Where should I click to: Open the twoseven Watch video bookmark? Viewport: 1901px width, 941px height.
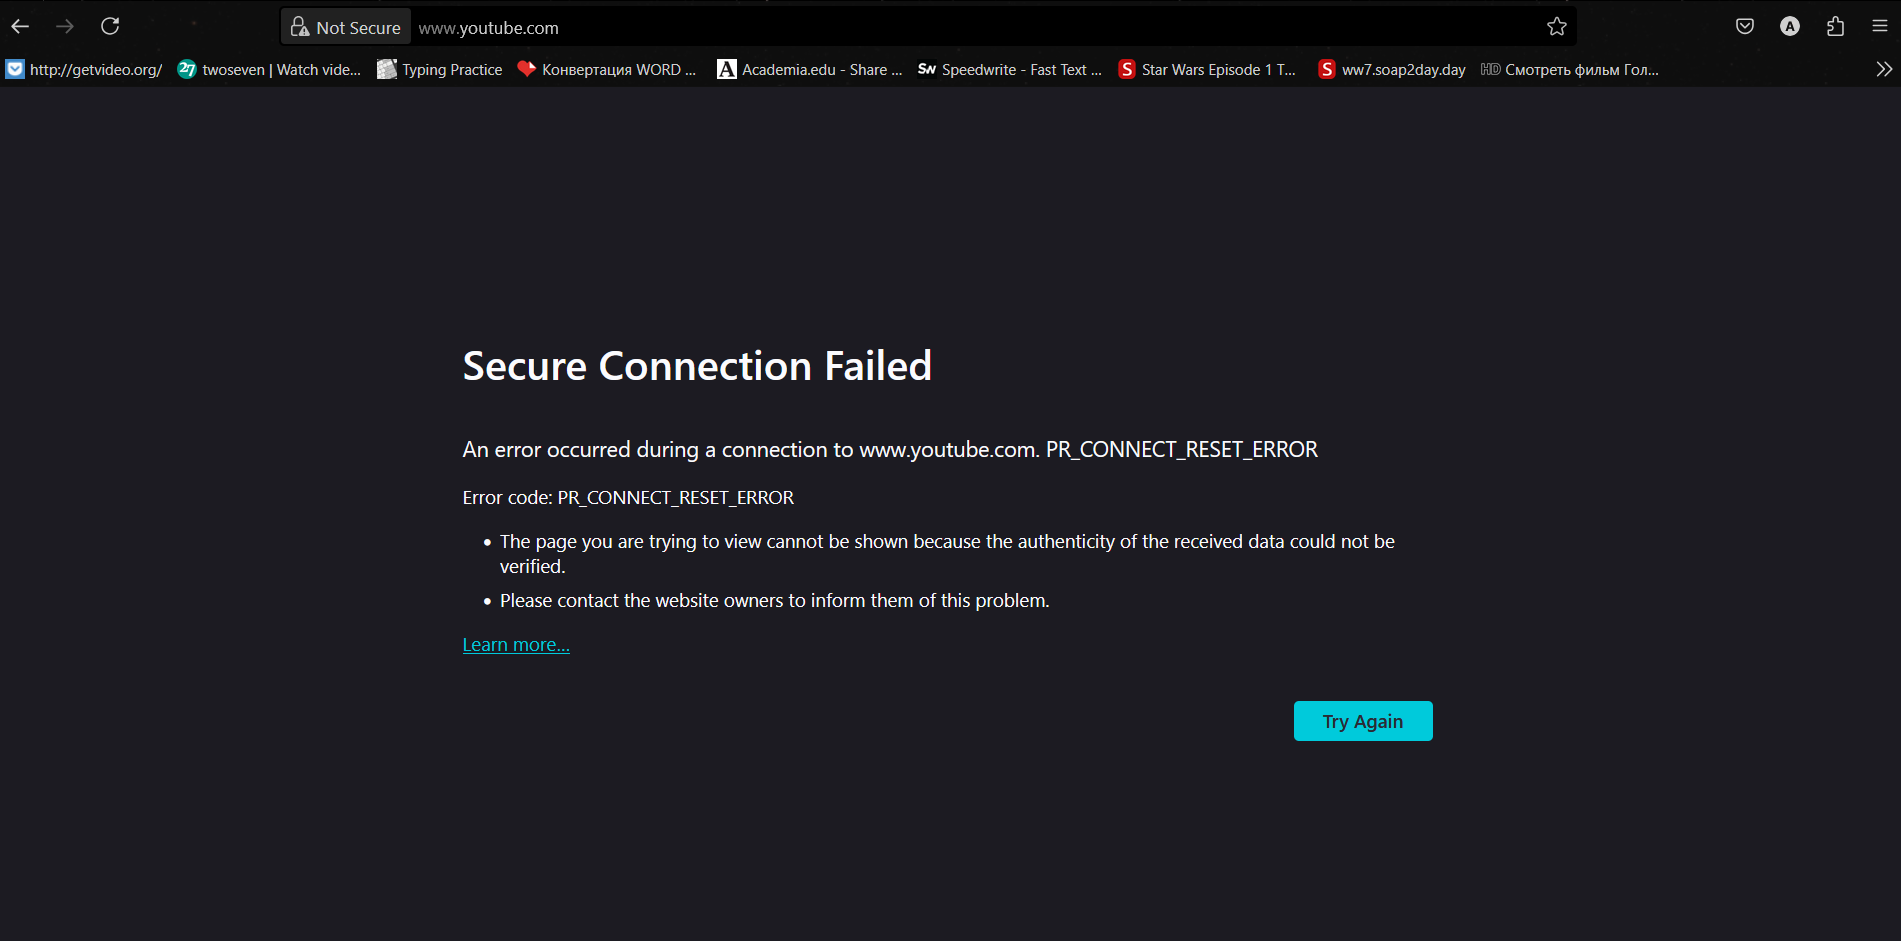tap(270, 69)
